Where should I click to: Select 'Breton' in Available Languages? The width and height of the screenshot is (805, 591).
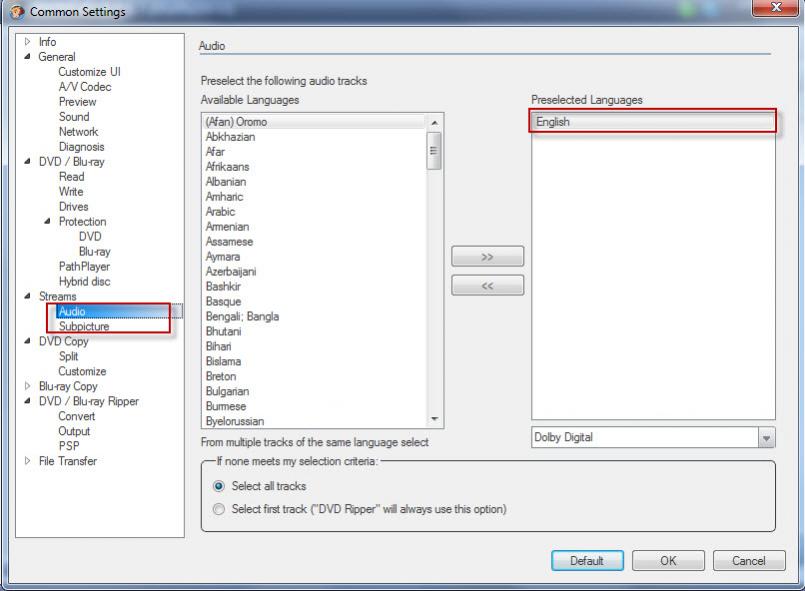[315, 376]
